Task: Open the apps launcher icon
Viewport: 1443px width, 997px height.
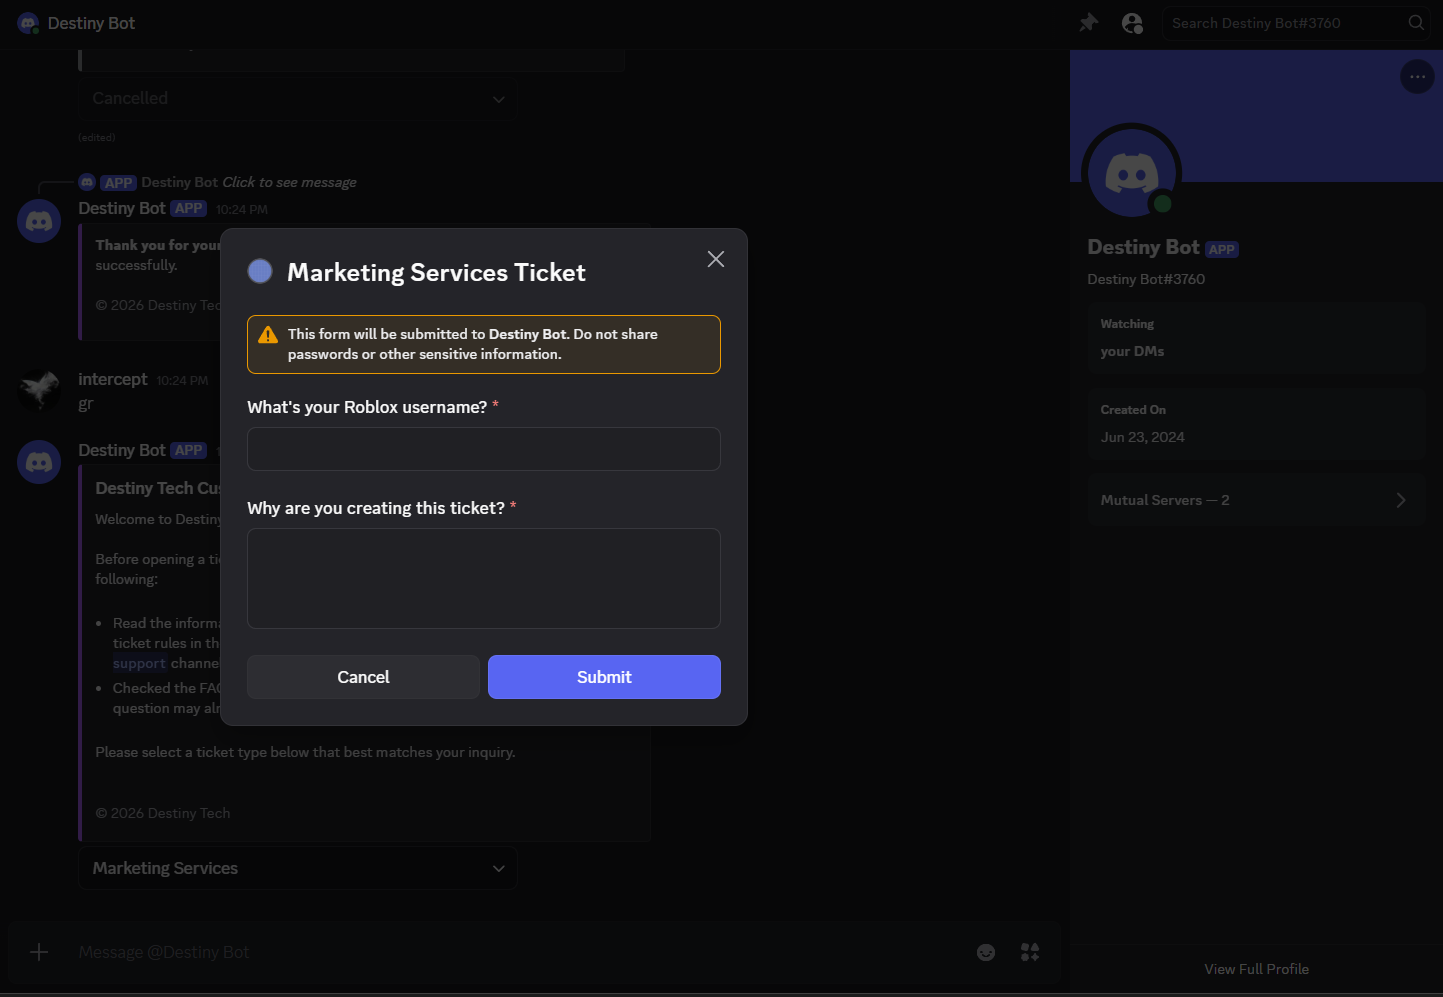Action: pyautogui.click(x=1030, y=952)
